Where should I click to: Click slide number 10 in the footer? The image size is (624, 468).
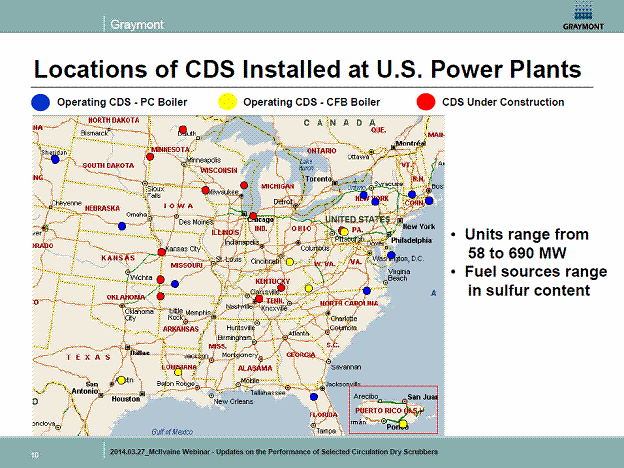[x=35, y=455]
